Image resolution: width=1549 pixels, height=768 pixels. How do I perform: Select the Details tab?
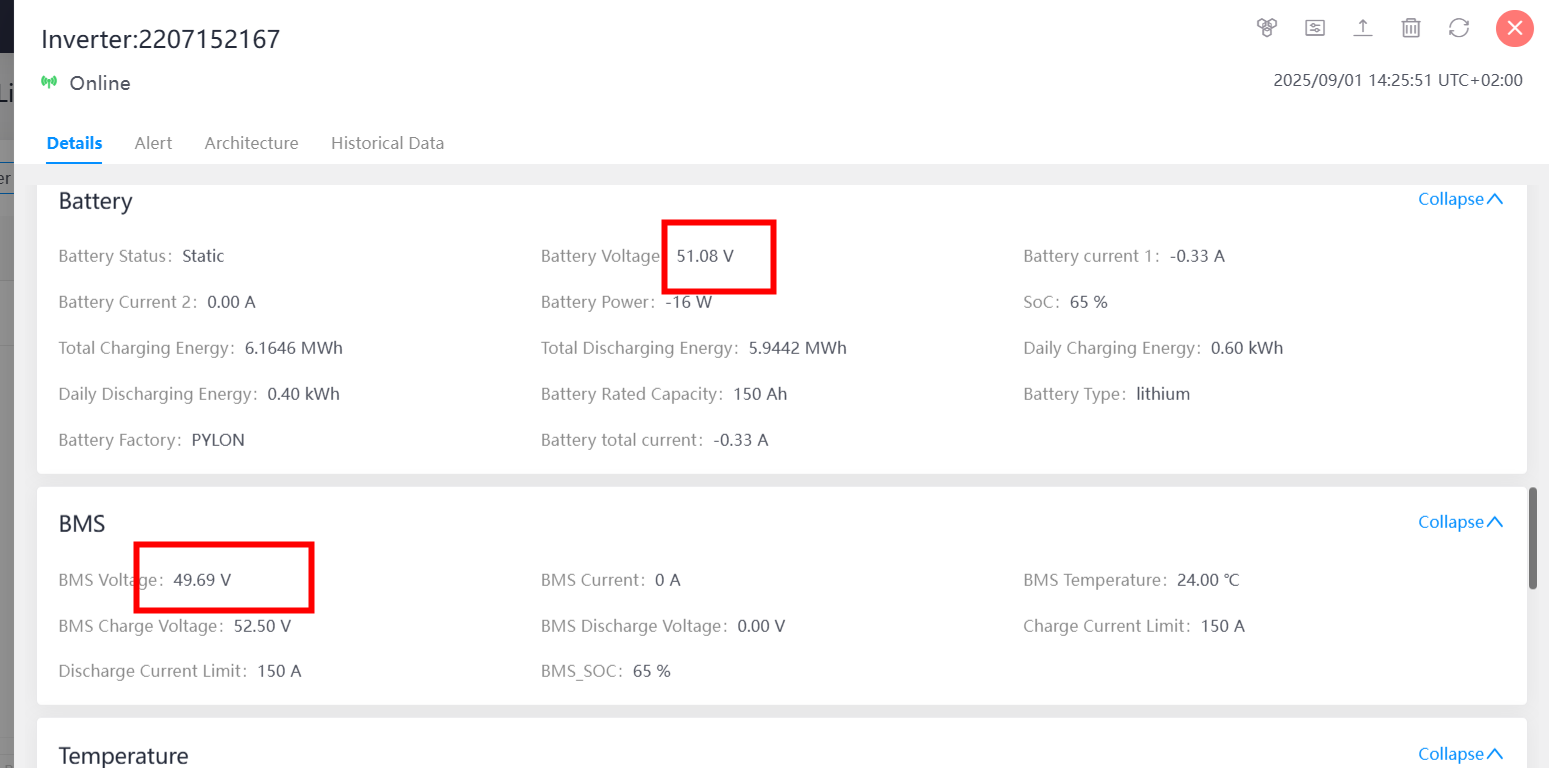point(74,143)
